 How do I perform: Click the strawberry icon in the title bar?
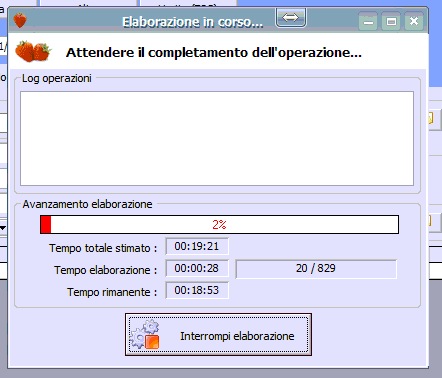tap(20, 20)
